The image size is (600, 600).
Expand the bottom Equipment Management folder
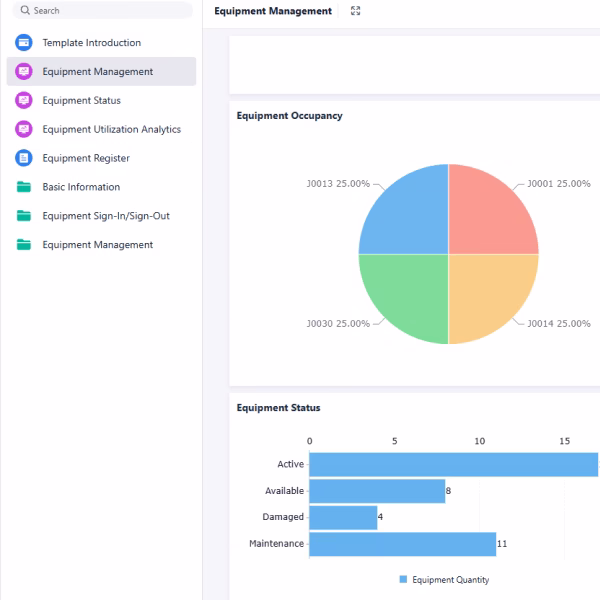coord(97,245)
